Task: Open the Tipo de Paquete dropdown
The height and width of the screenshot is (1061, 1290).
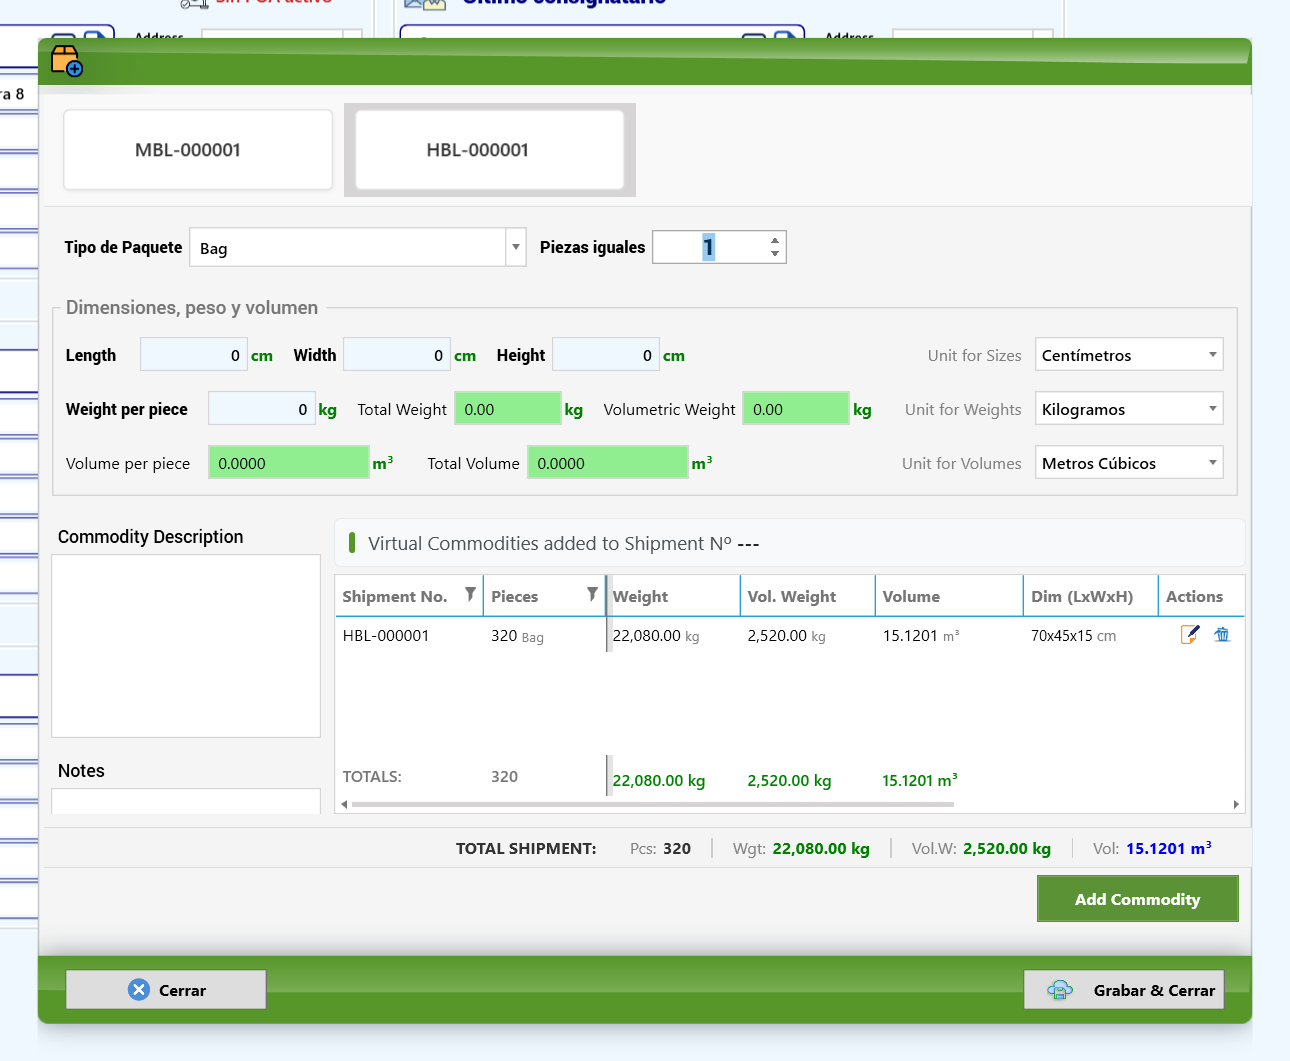Action: coord(516,247)
